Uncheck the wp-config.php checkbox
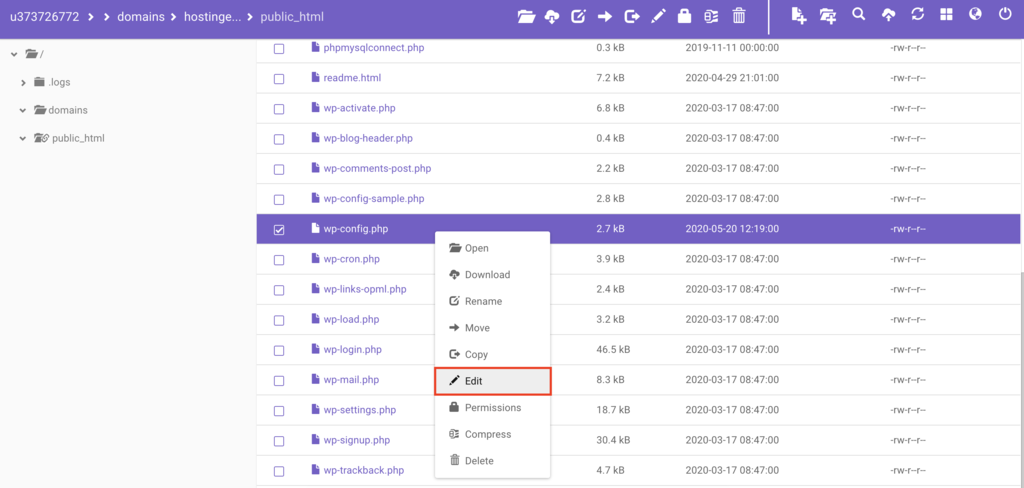This screenshot has height=488, width=1024. pos(279,230)
